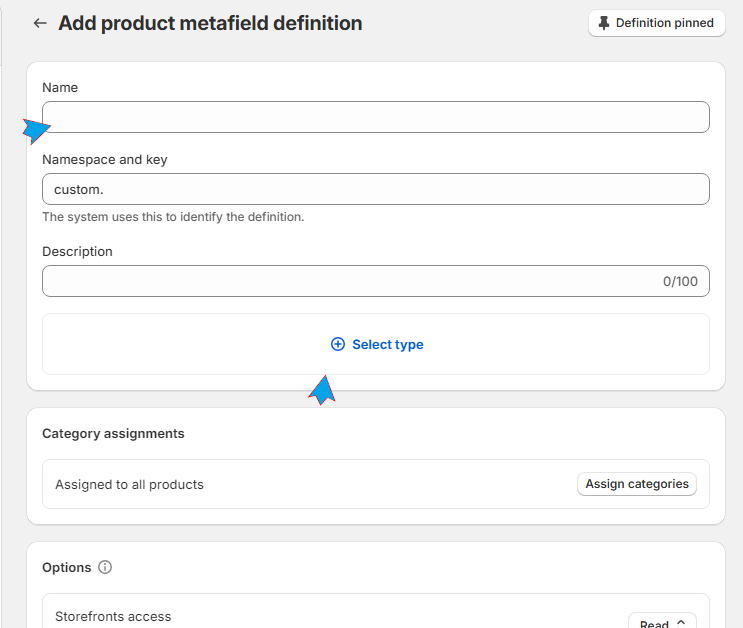The height and width of the screenshot is (628, 743).
Task: Focus the Name input field
Action: (375, 117)
